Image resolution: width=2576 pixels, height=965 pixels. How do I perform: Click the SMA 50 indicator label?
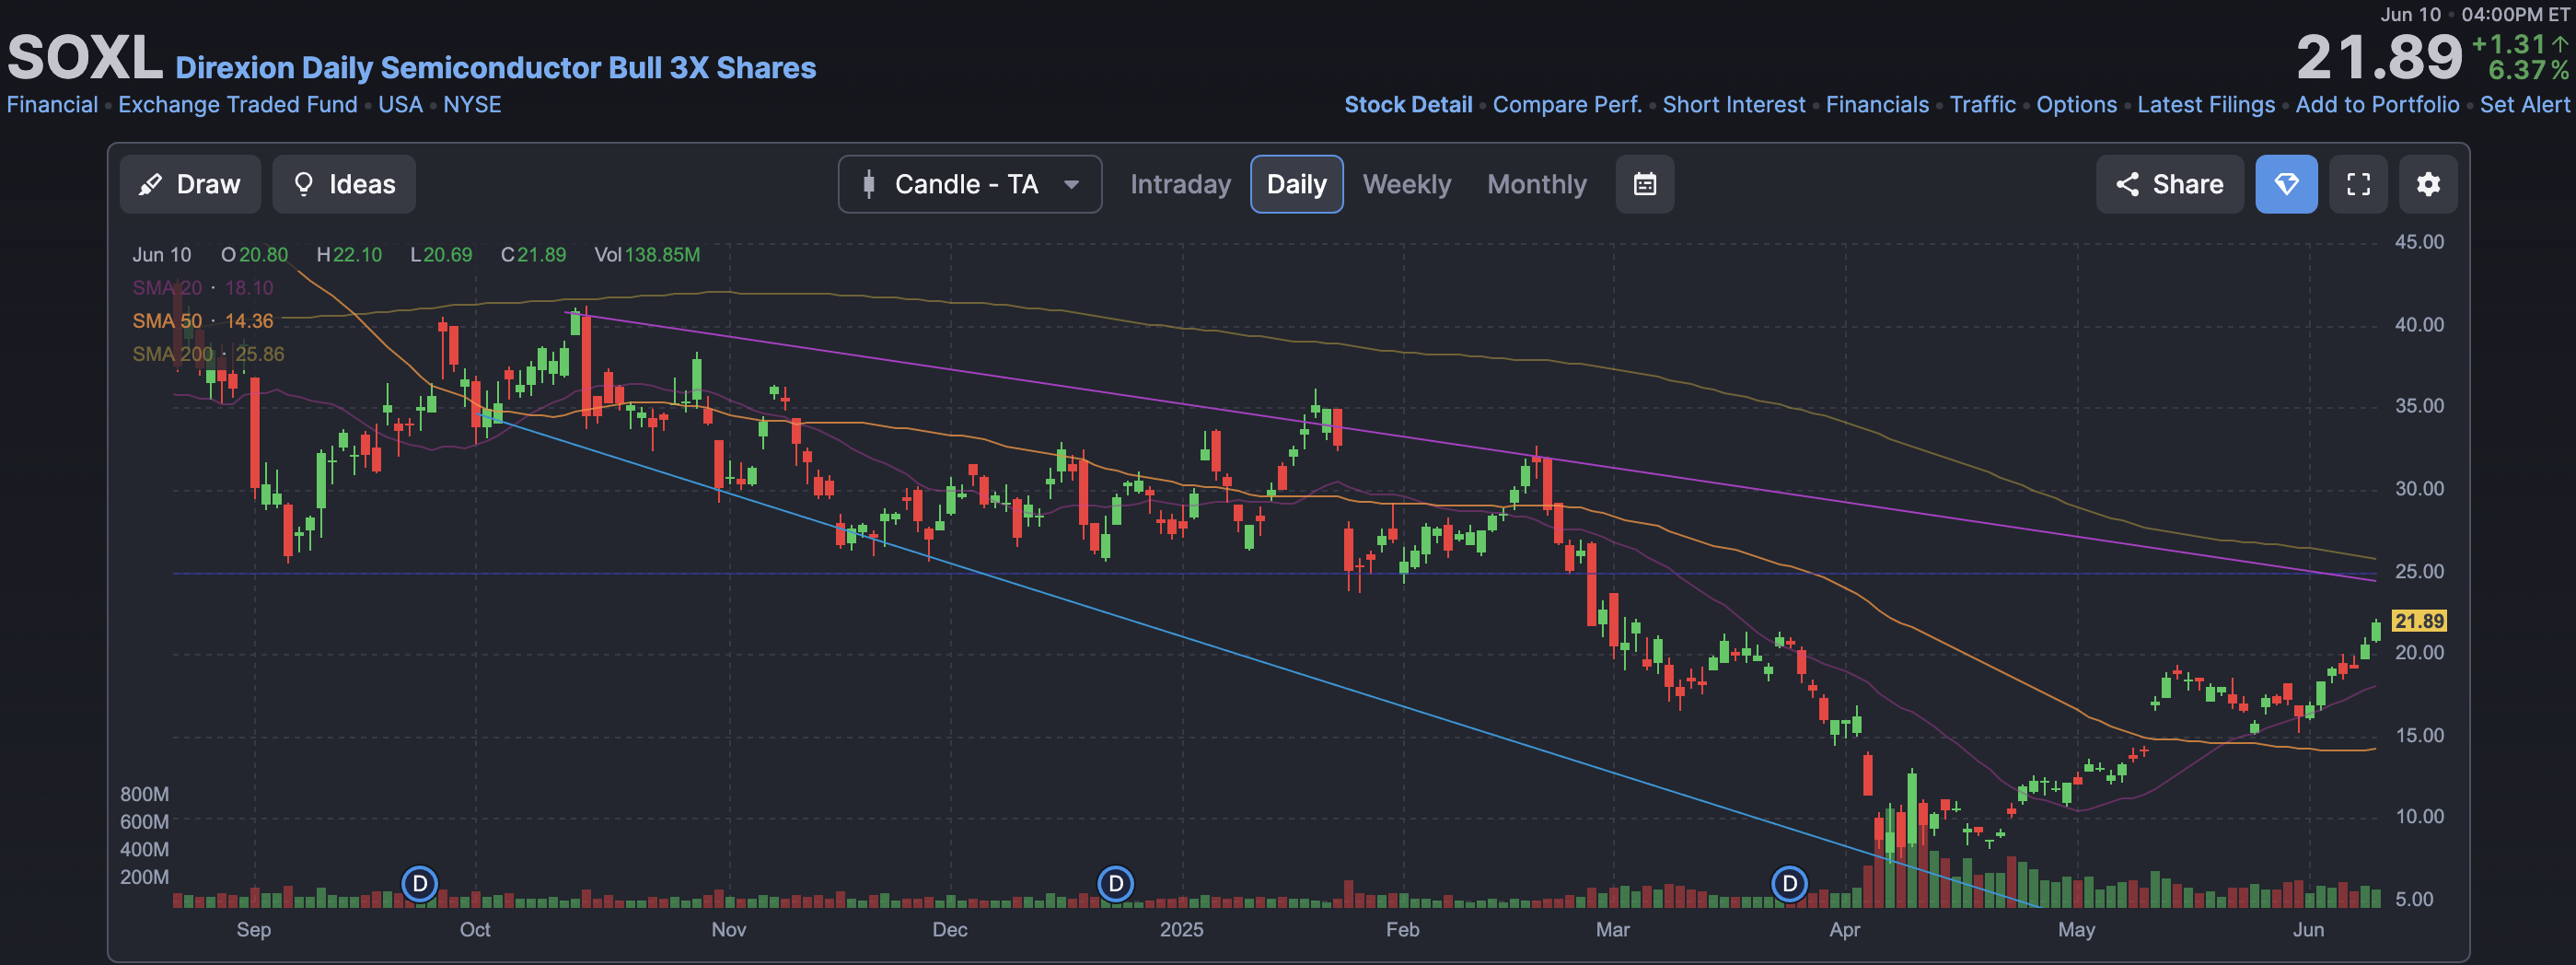[167, 321]
